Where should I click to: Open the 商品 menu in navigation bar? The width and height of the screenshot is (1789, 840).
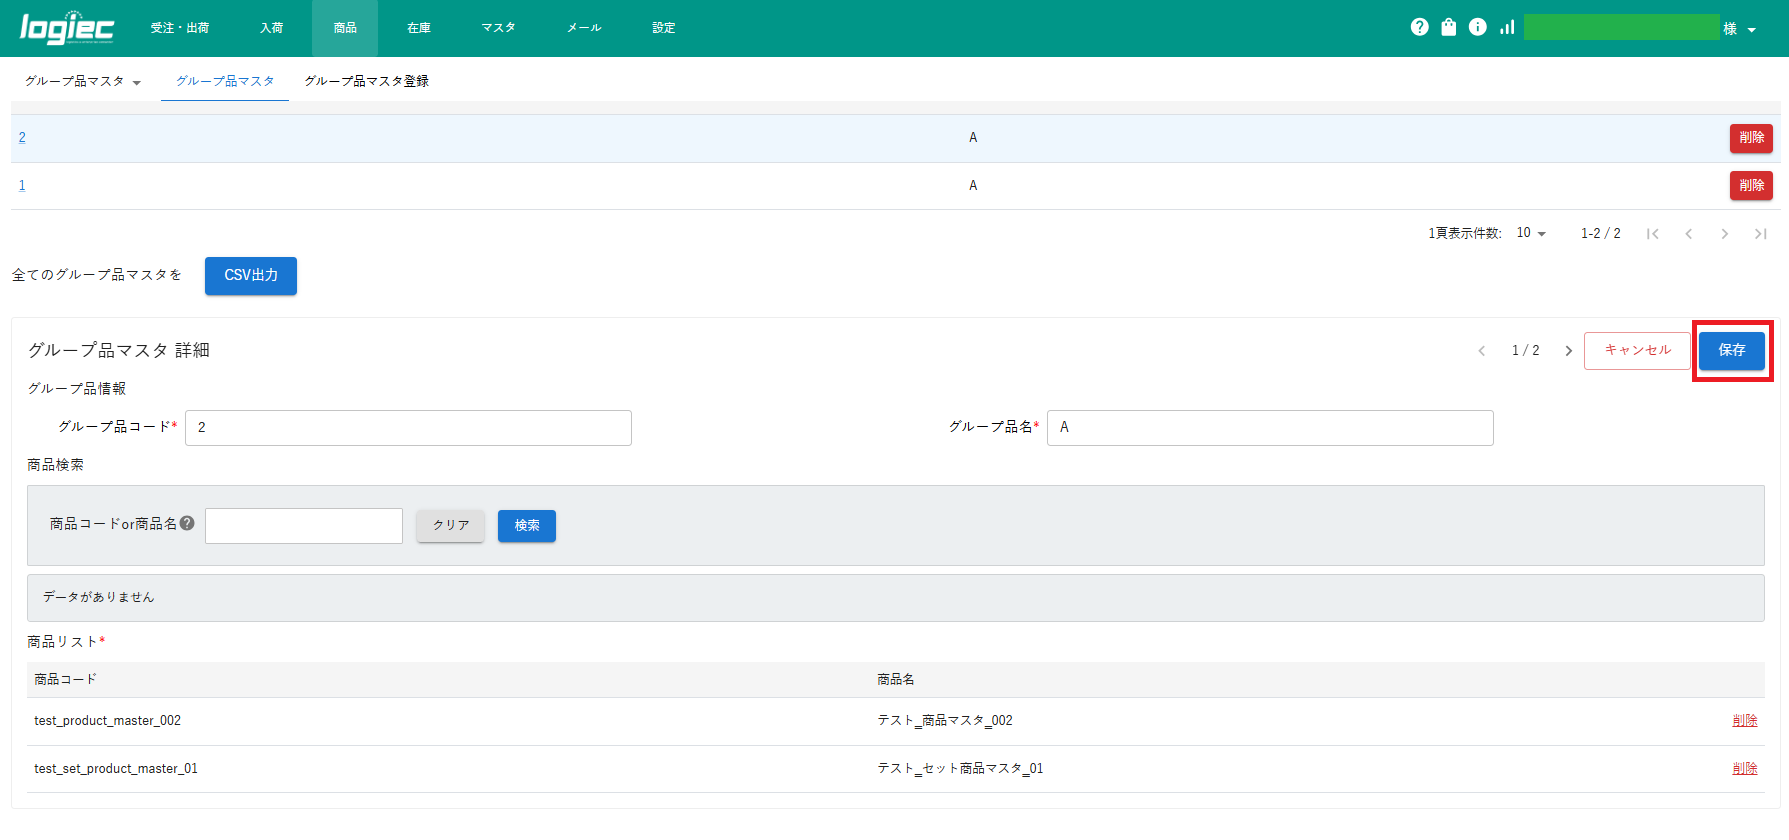345,28
